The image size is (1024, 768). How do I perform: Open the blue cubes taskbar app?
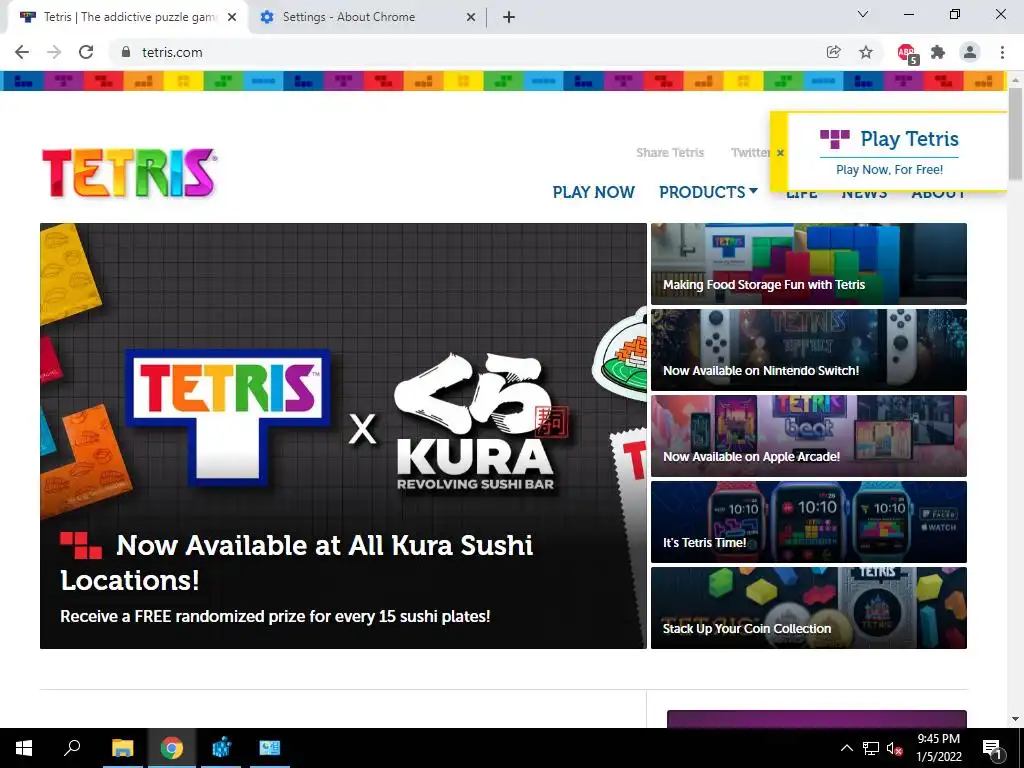point(221,748)
